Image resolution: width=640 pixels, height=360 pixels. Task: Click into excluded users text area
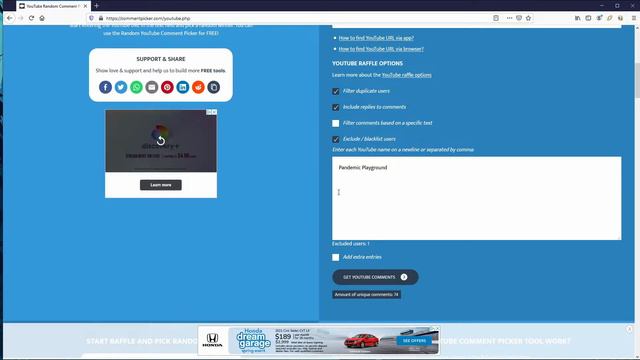pos(476,198)
